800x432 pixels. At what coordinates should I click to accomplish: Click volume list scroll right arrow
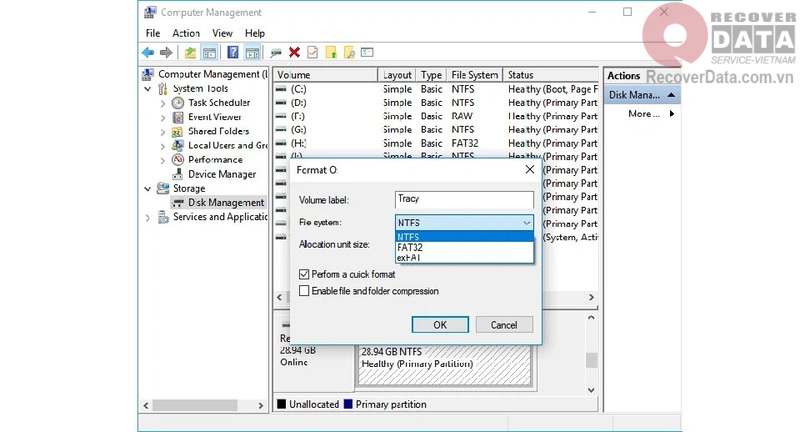pos(591,297)
